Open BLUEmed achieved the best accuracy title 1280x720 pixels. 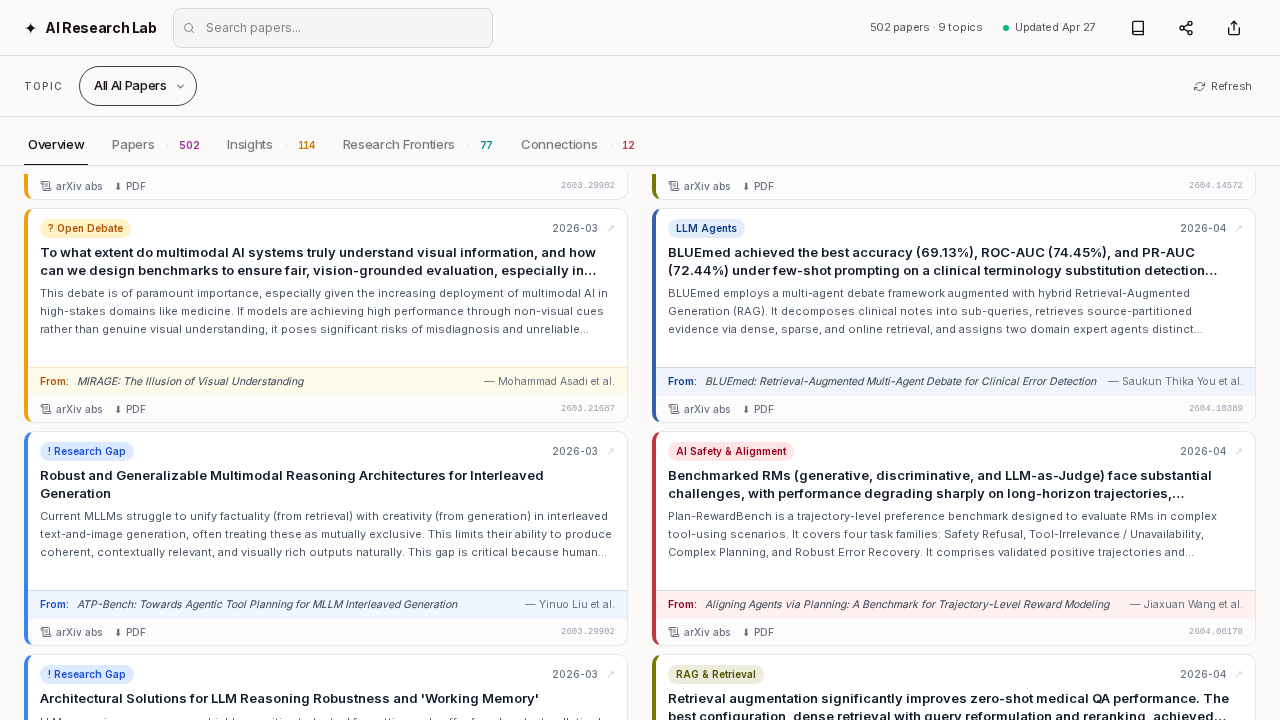click(x=945, y=262)
